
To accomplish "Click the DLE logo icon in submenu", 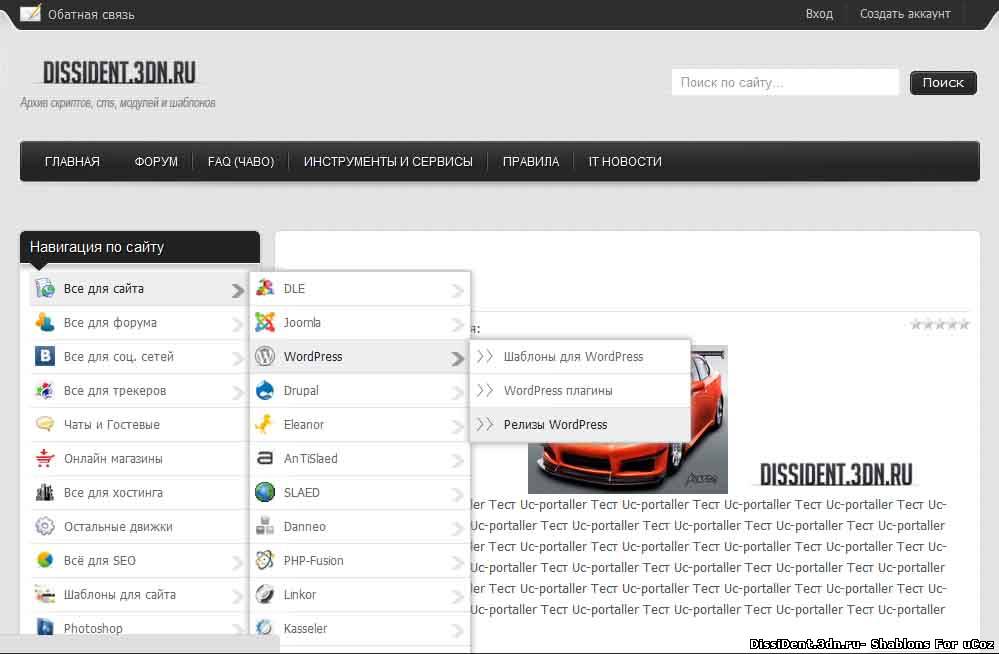I will point(264,288).
